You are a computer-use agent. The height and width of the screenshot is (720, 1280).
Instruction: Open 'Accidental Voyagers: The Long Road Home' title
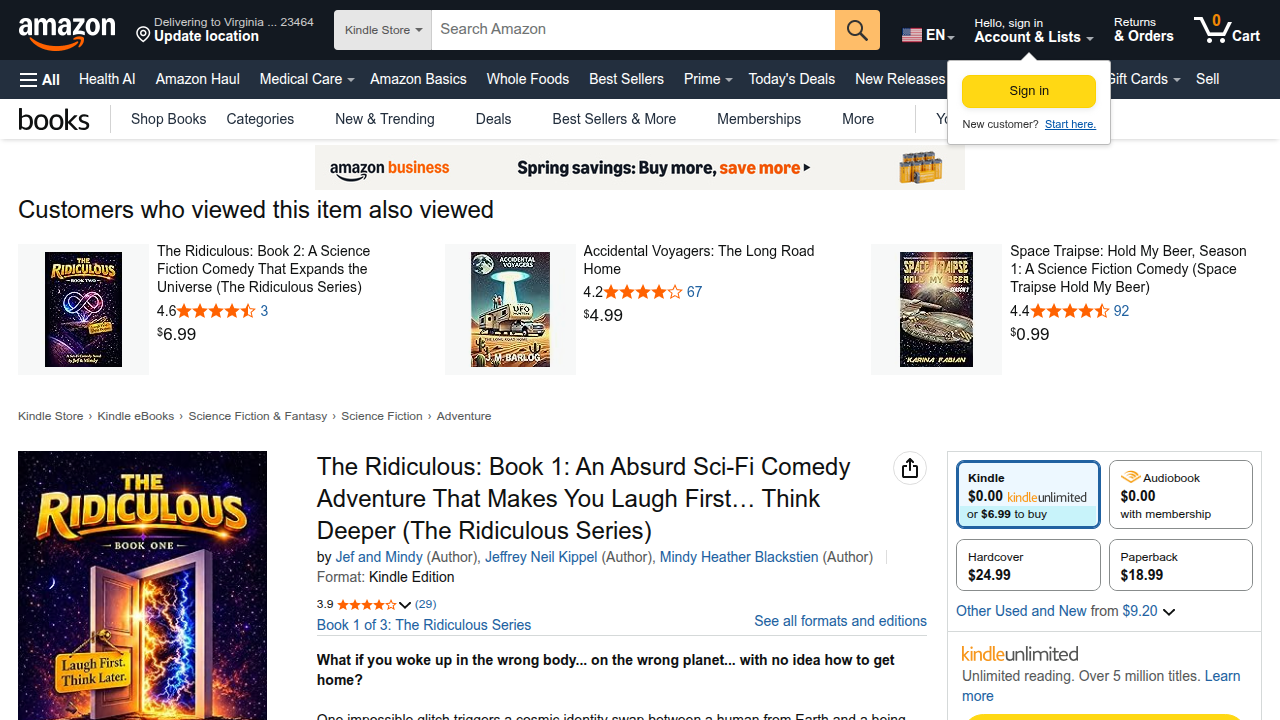tap(699, 260)
